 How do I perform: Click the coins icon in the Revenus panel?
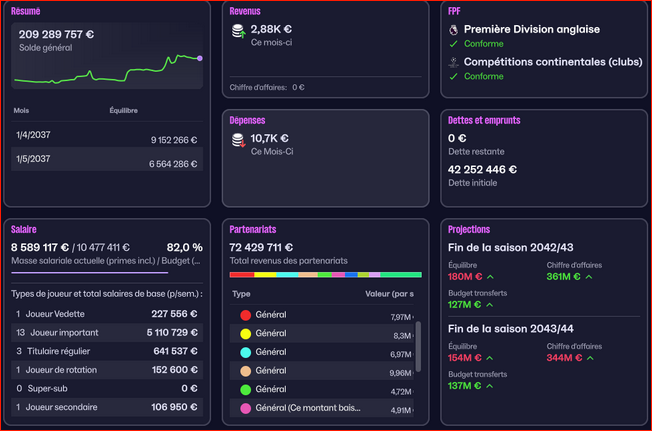238,32
